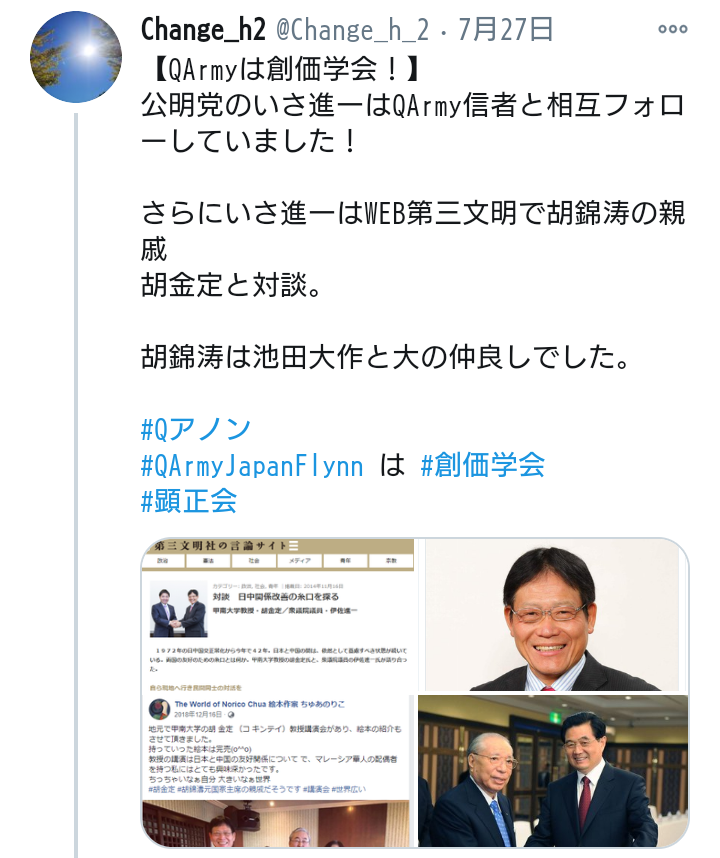Open the #顕正会 hashtag
This screenshot has width=720, height=858.
[x=189, y=501]
